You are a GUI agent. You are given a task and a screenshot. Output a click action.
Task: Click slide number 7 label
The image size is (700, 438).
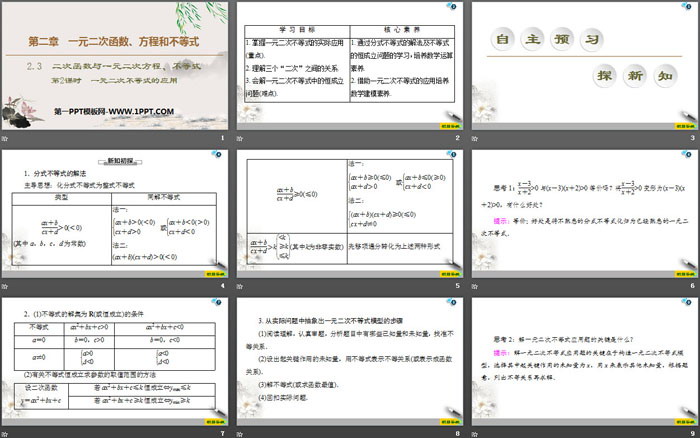[221, 432]
